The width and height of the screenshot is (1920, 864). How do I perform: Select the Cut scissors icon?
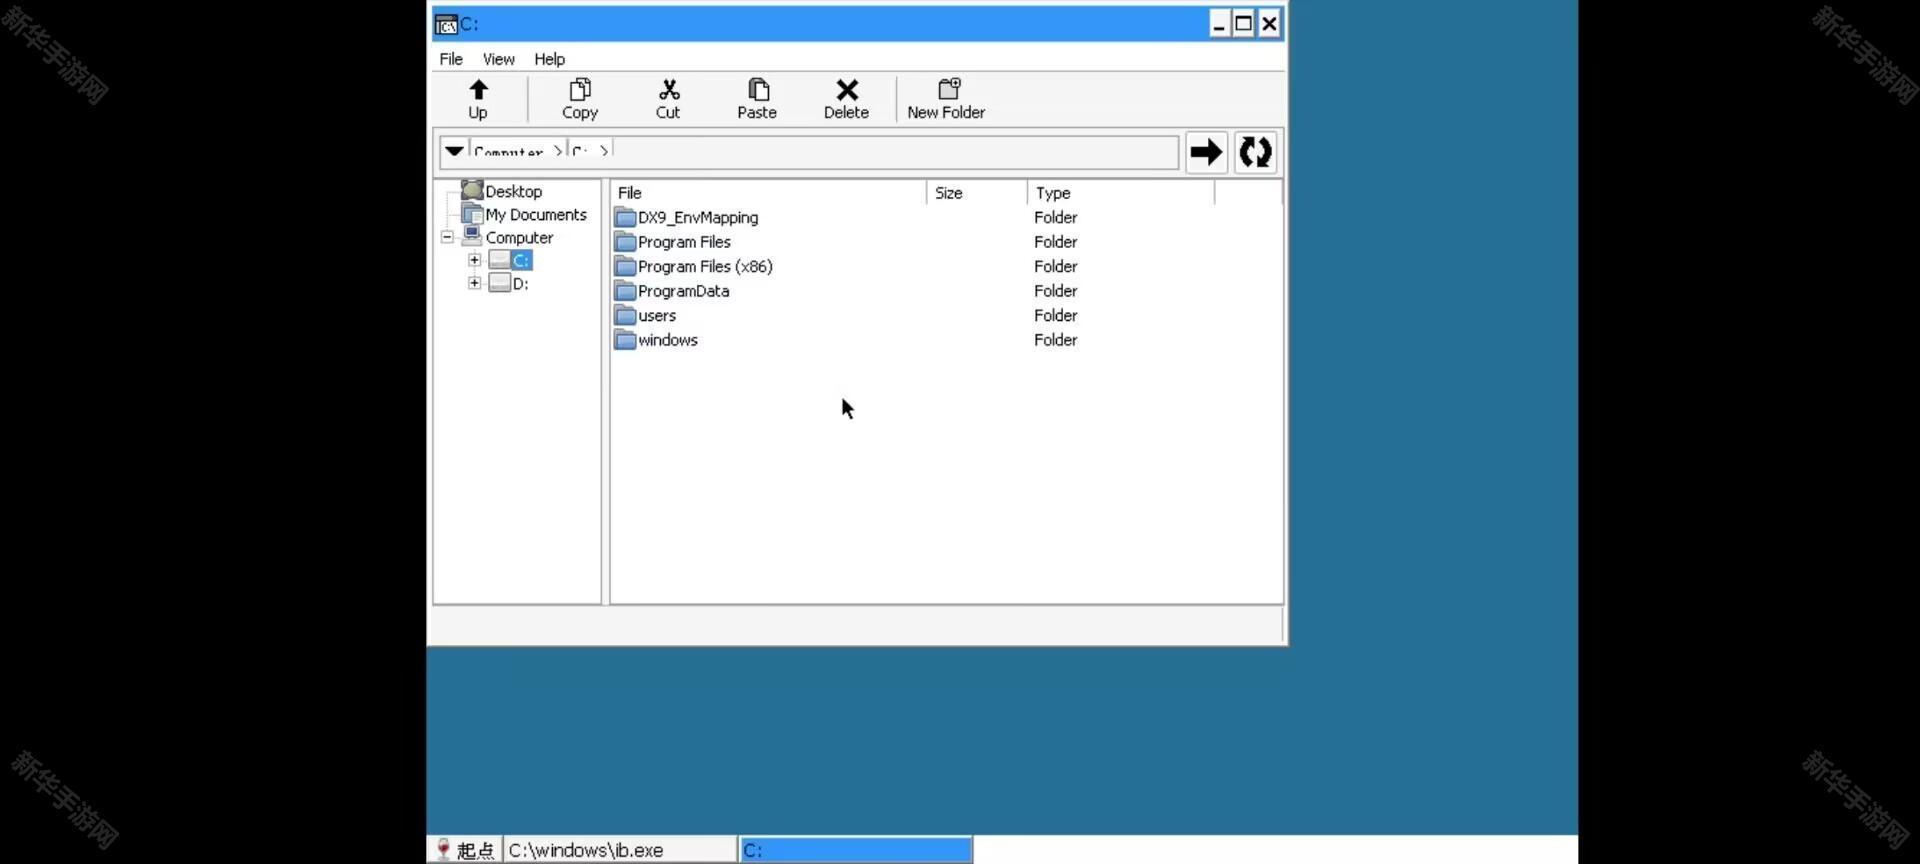tap(668, 90)
